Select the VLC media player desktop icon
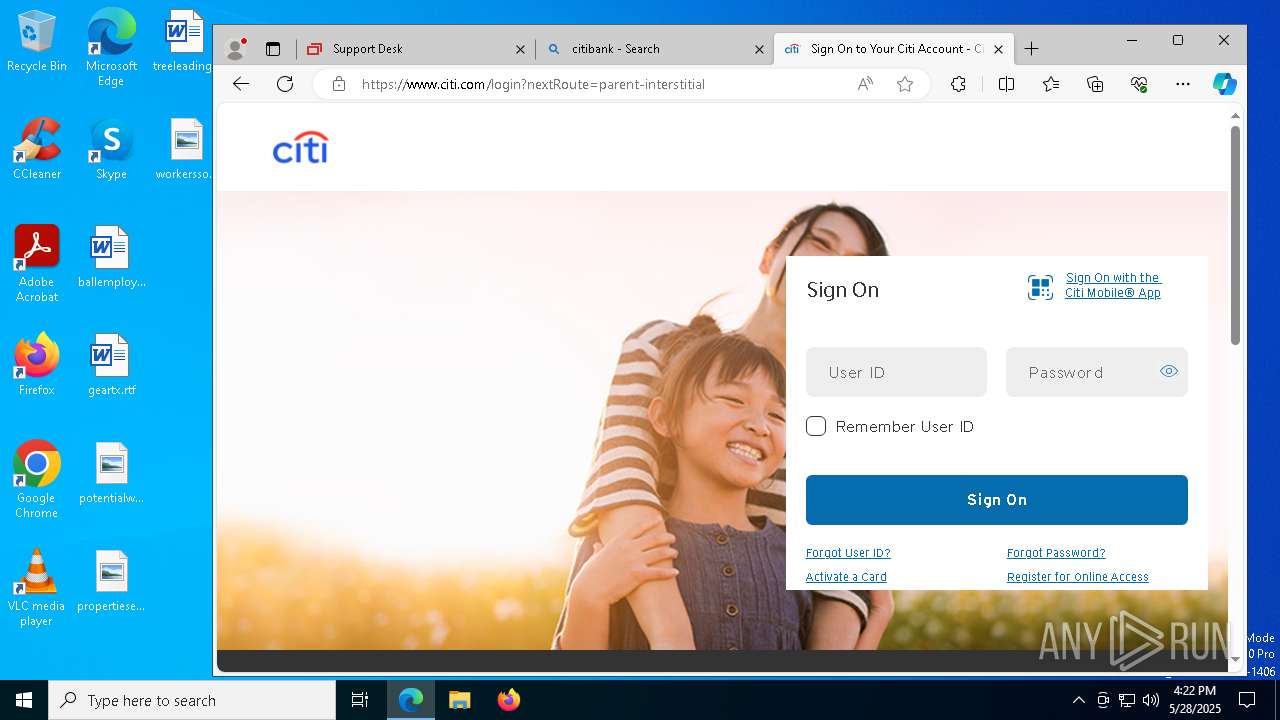The image size is (1280, 720). [37, 588]
